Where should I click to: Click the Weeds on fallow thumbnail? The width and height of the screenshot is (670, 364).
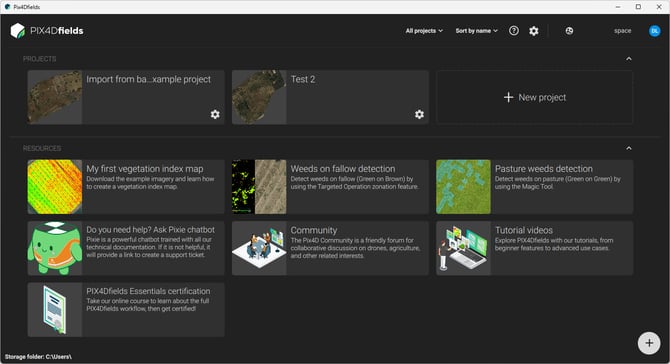click(259, 187)
